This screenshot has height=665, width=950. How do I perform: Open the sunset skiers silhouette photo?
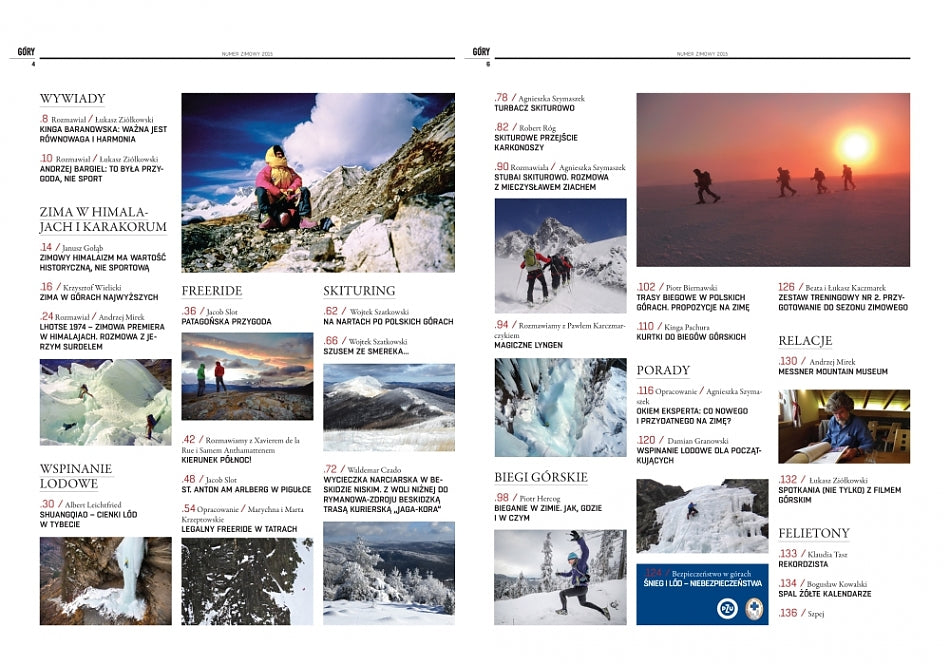772,180
